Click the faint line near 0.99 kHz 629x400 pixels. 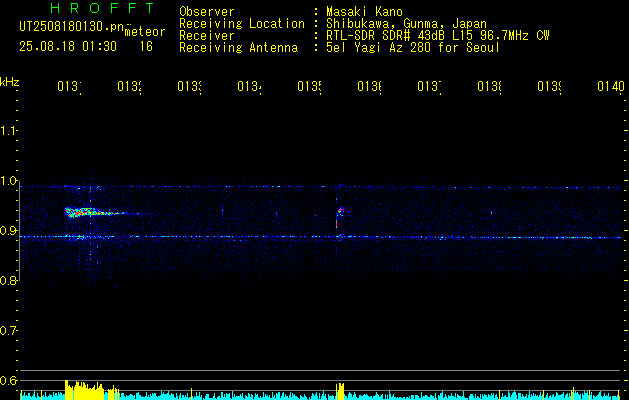321,187
